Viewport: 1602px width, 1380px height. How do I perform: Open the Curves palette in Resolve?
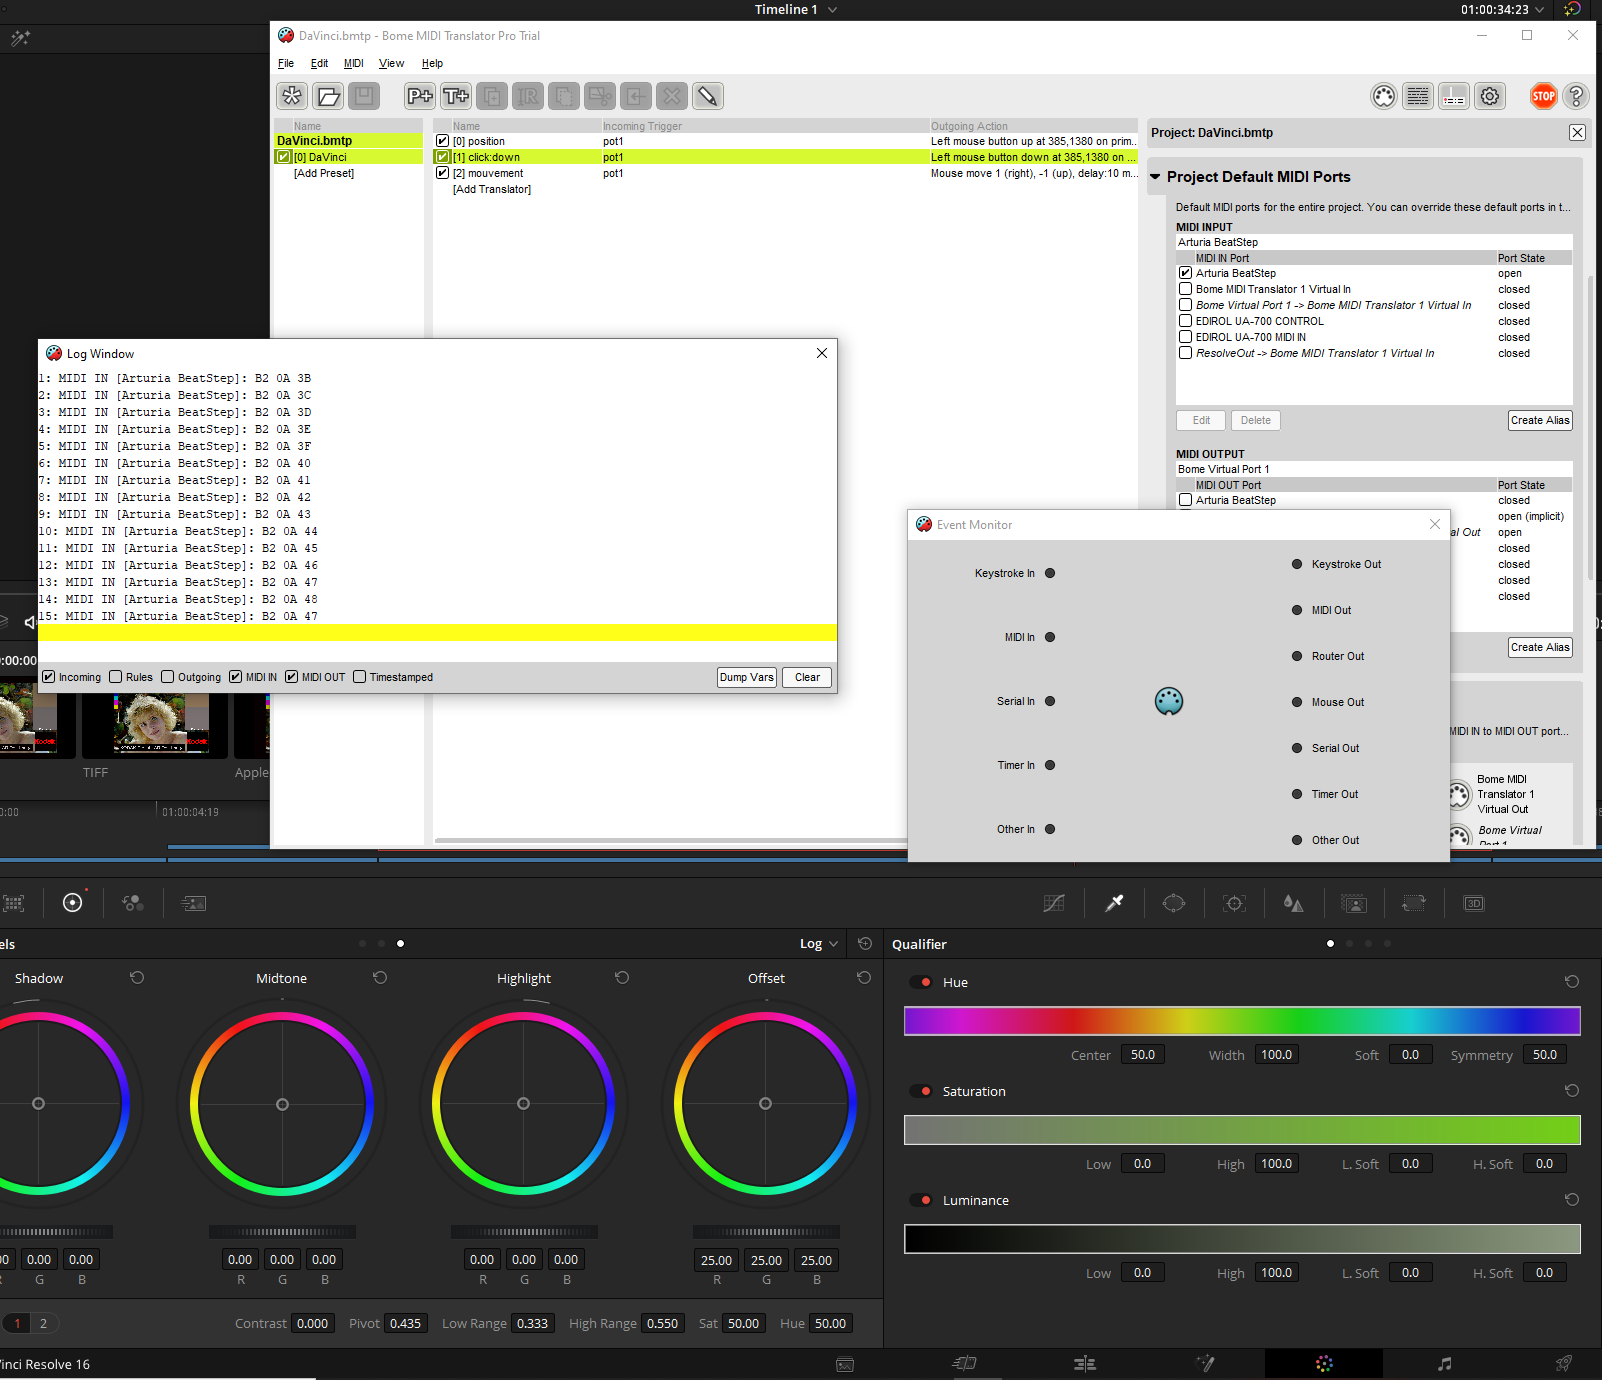click(x=1054, y=903)
